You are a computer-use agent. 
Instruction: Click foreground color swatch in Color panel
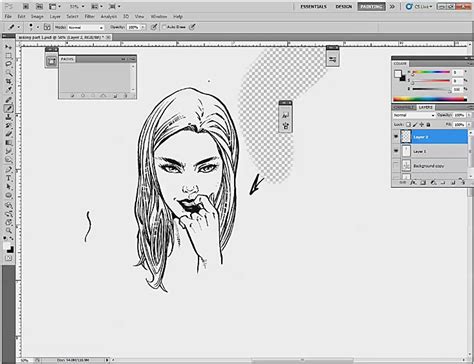coord(398,74)
